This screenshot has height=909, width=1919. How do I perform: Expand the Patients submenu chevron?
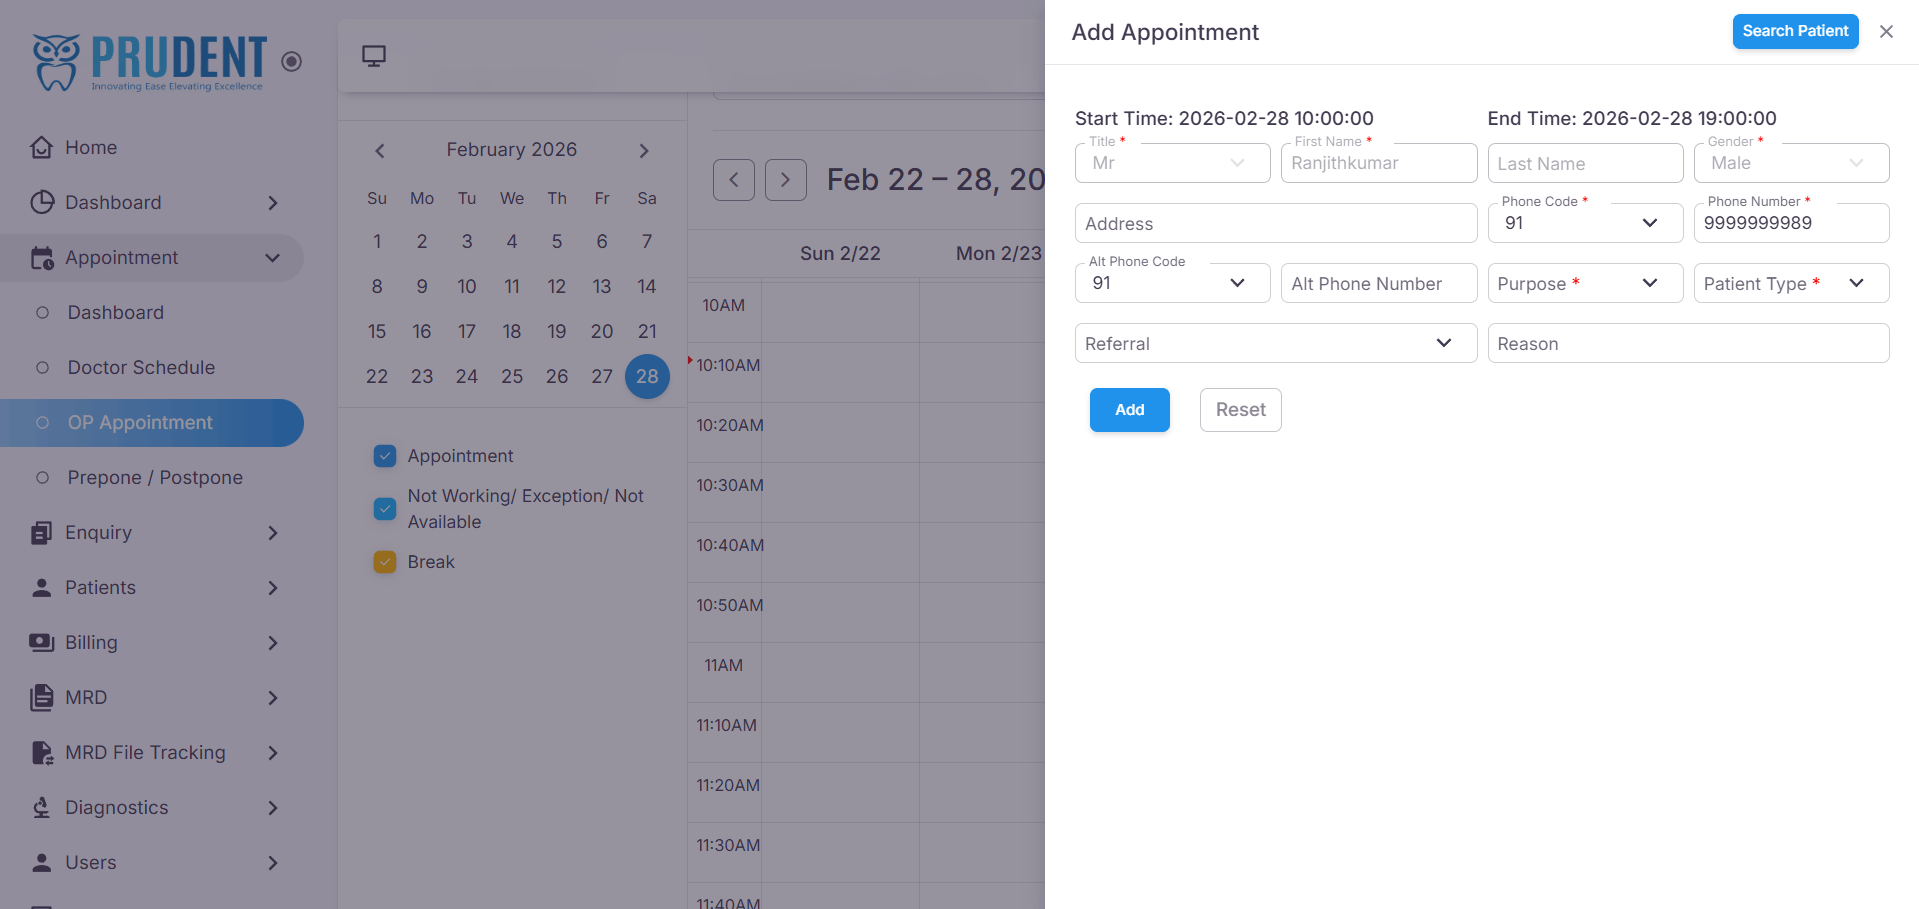(273, 588)
